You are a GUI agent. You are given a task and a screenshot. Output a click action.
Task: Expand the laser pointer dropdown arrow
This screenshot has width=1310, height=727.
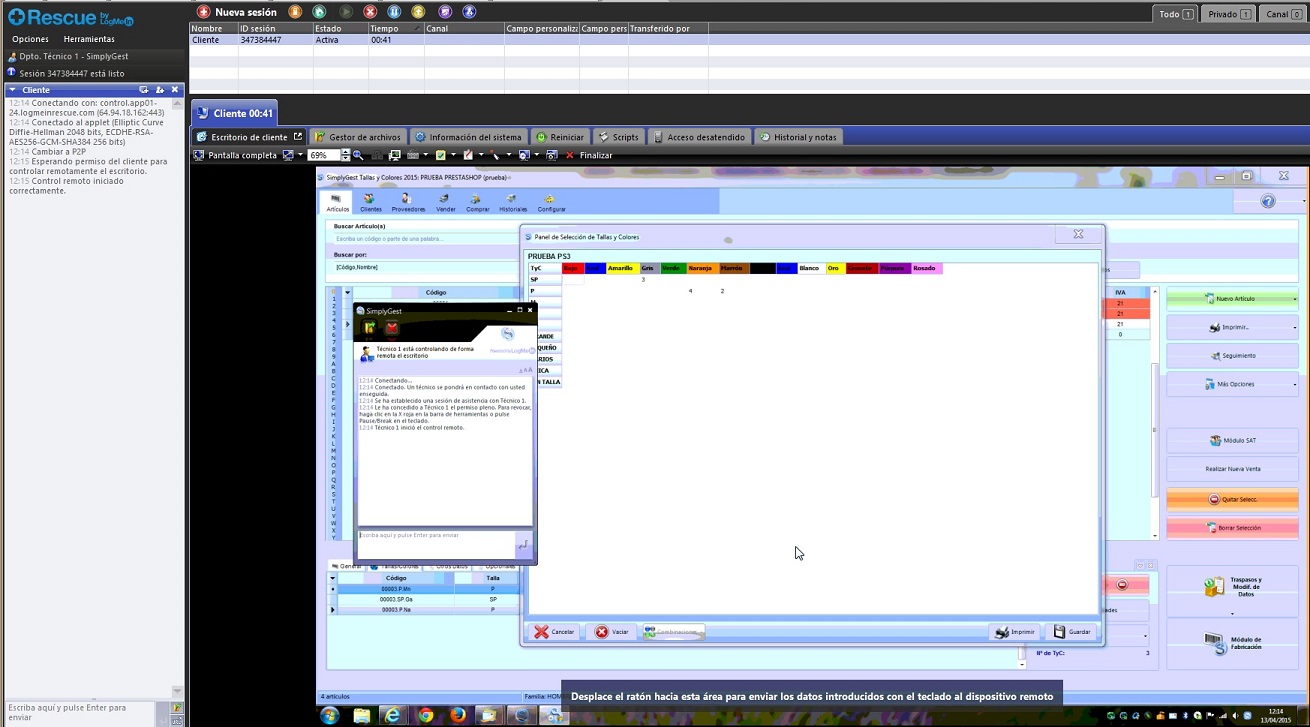tap(508, 155)
